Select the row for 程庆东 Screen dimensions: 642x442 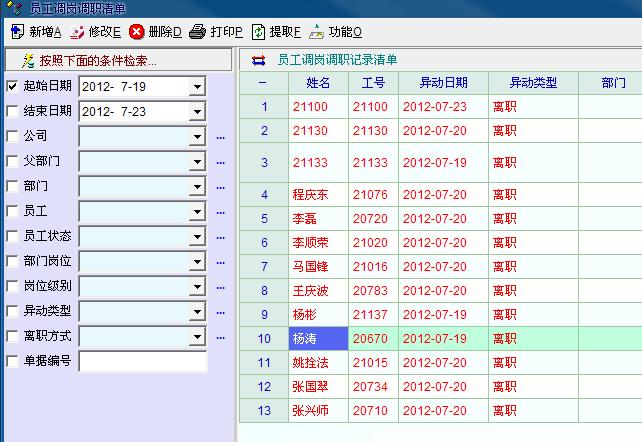click(309, 194)
